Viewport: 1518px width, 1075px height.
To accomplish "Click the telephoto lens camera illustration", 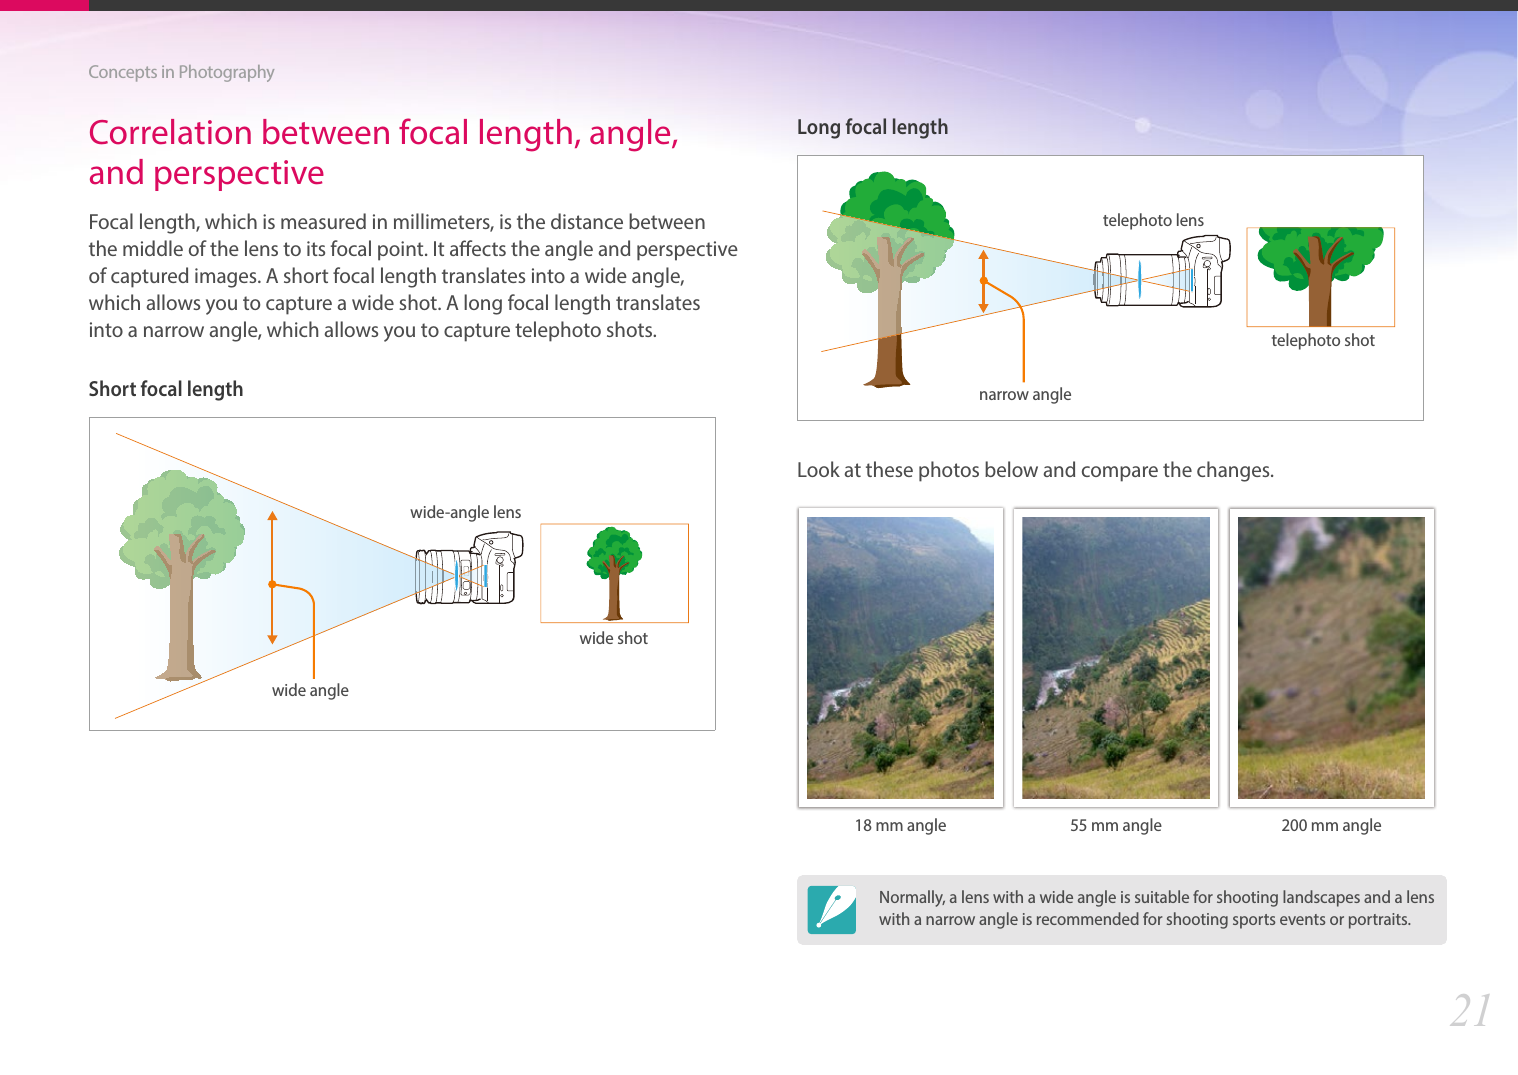I will point(1162,272).
